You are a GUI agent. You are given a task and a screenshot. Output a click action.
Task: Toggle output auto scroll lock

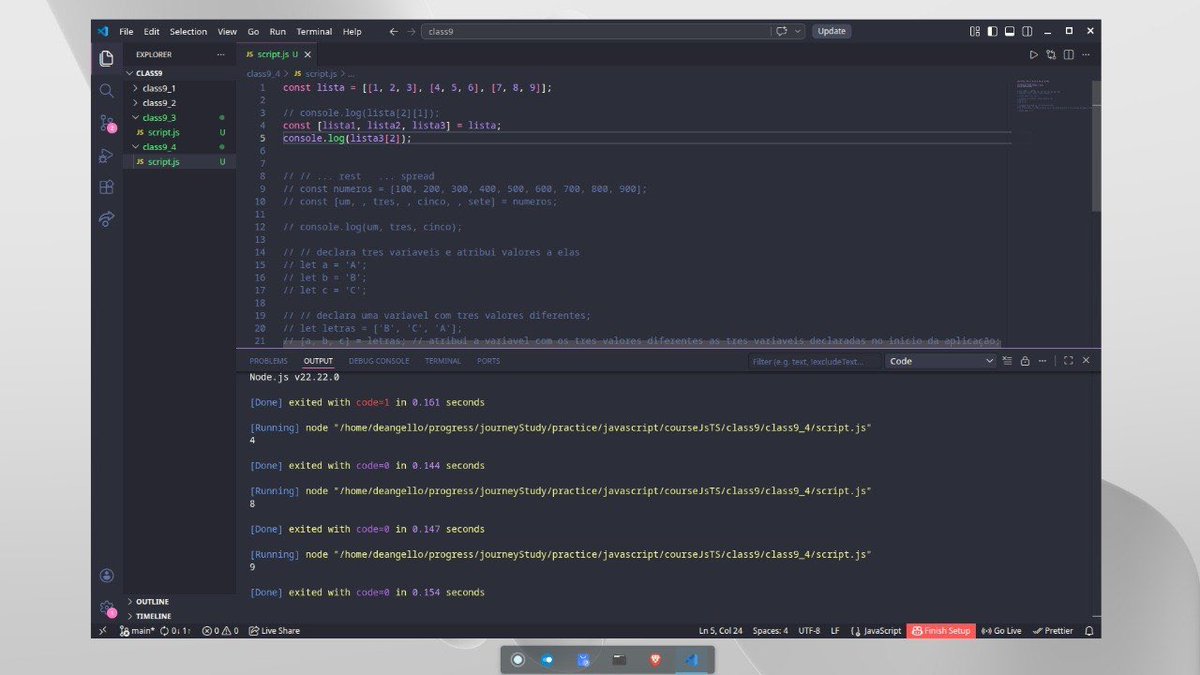(1025, 361)
